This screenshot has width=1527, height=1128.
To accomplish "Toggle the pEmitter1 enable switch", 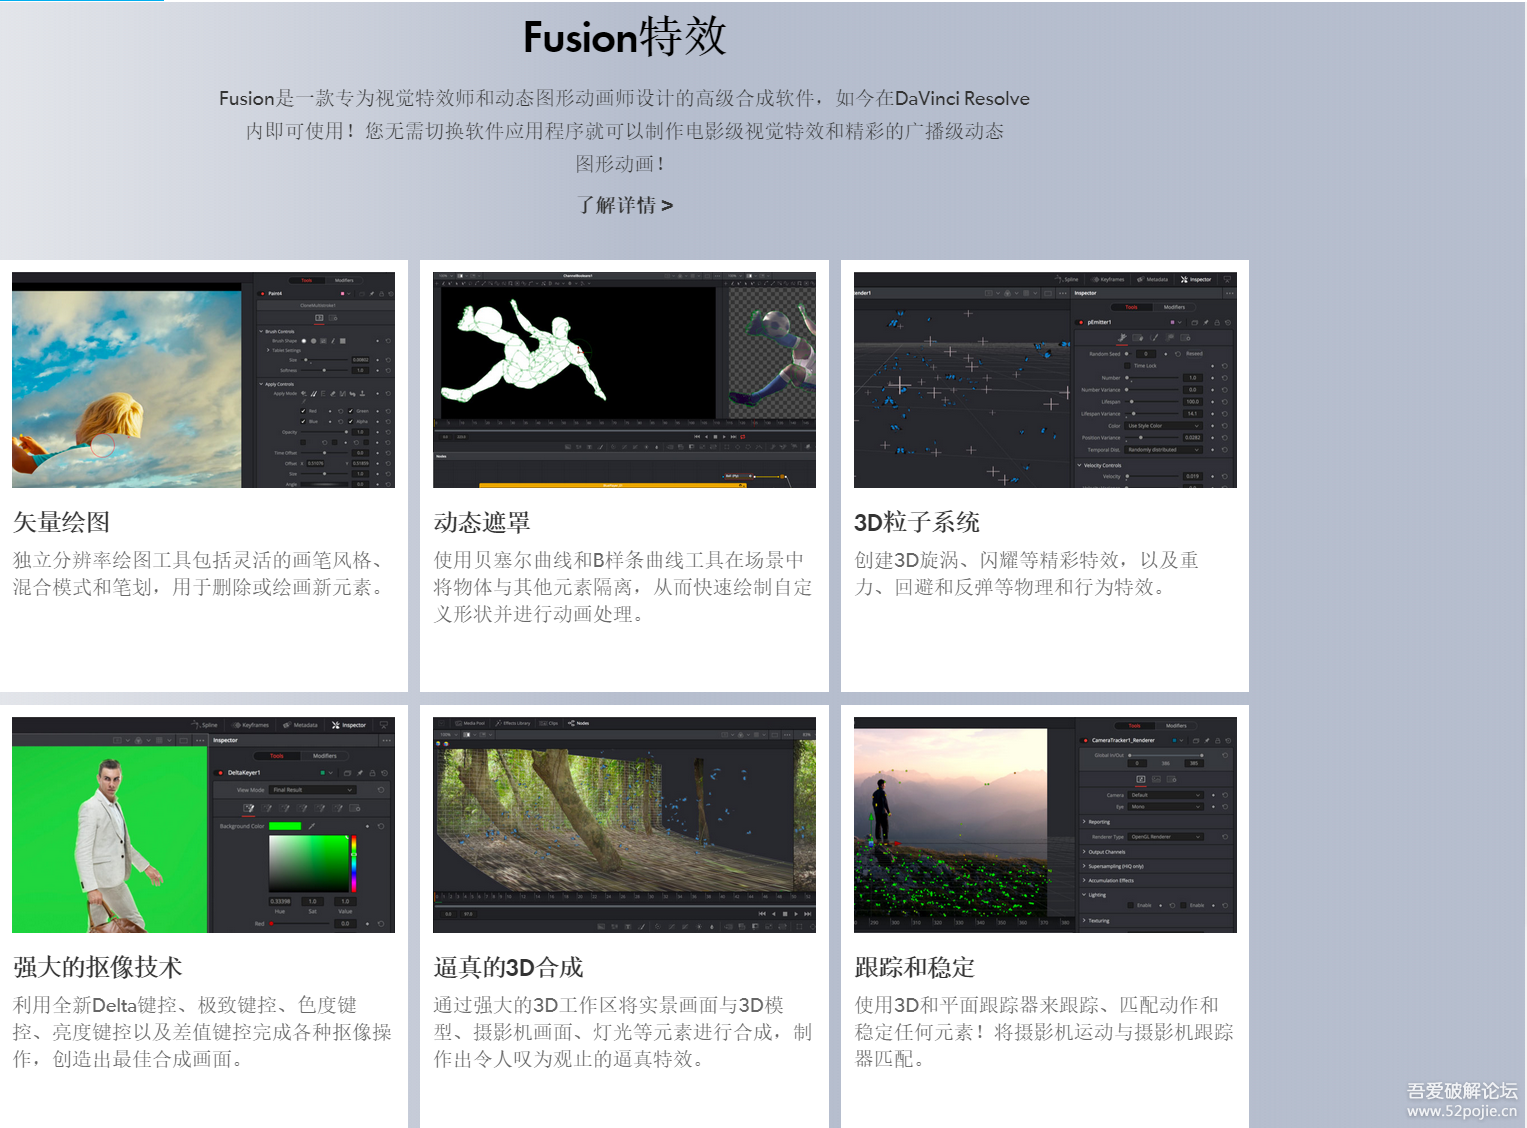I will tap(1079, 322).
